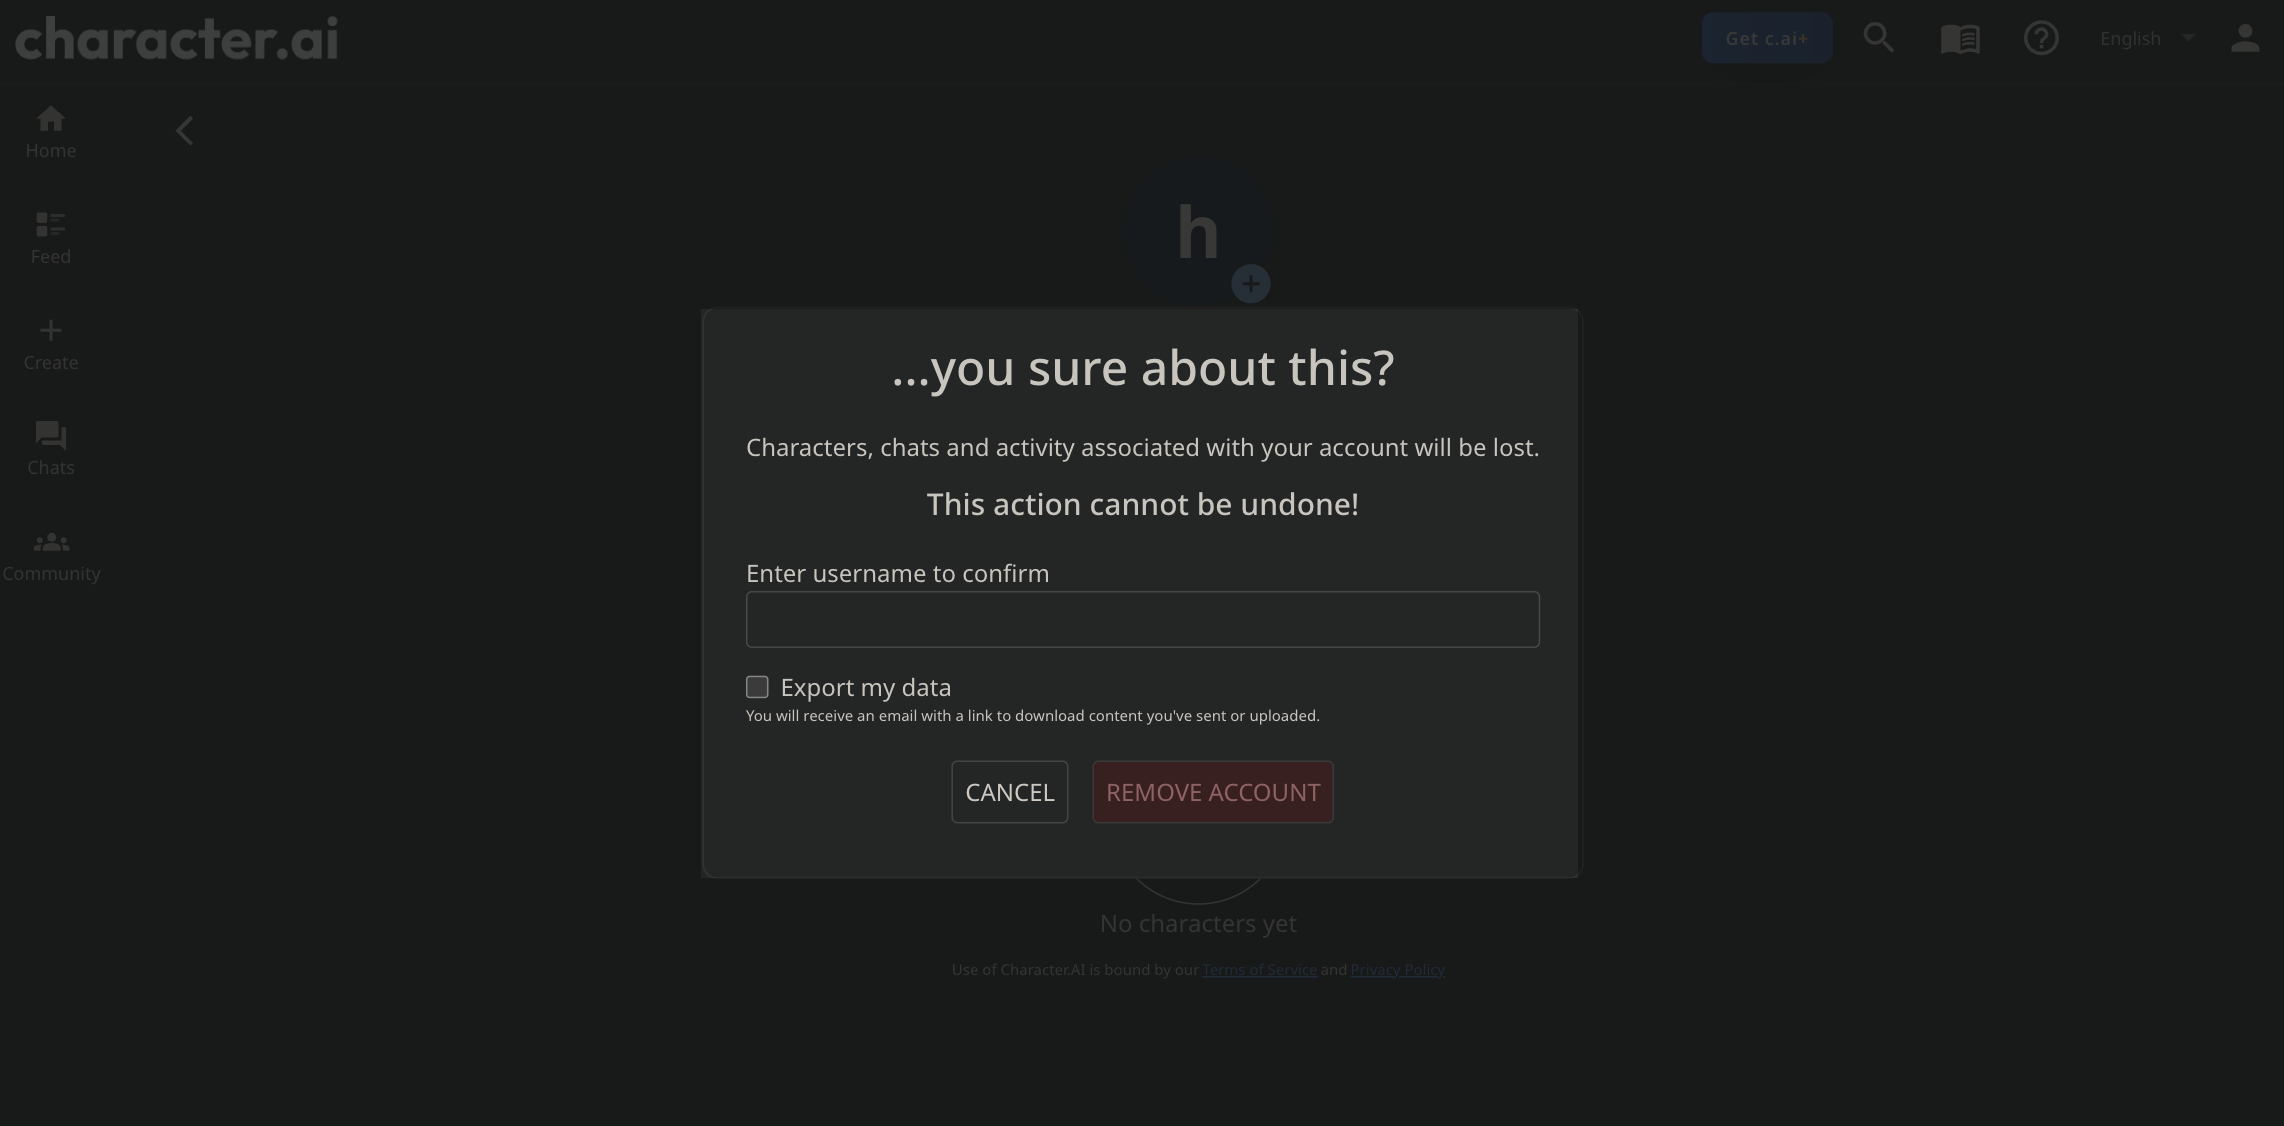Viewport: 2284px width, 1126px height.
Task: Click the Help icon in top bar
Action: point(2041,36)
